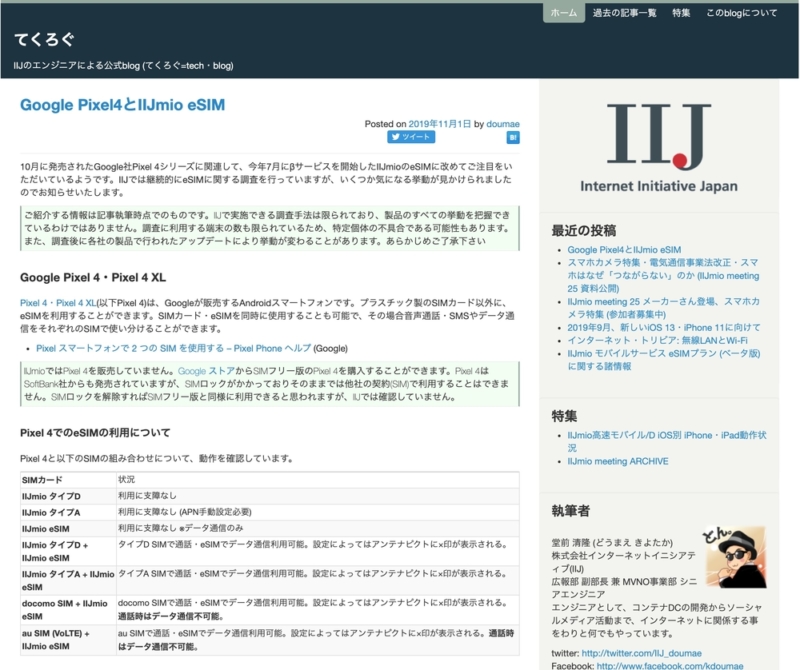Image resolution: width=800 pixels, height=670 pixels.
Task: Click the Twitter tweet button
Action: click(411, 137)
